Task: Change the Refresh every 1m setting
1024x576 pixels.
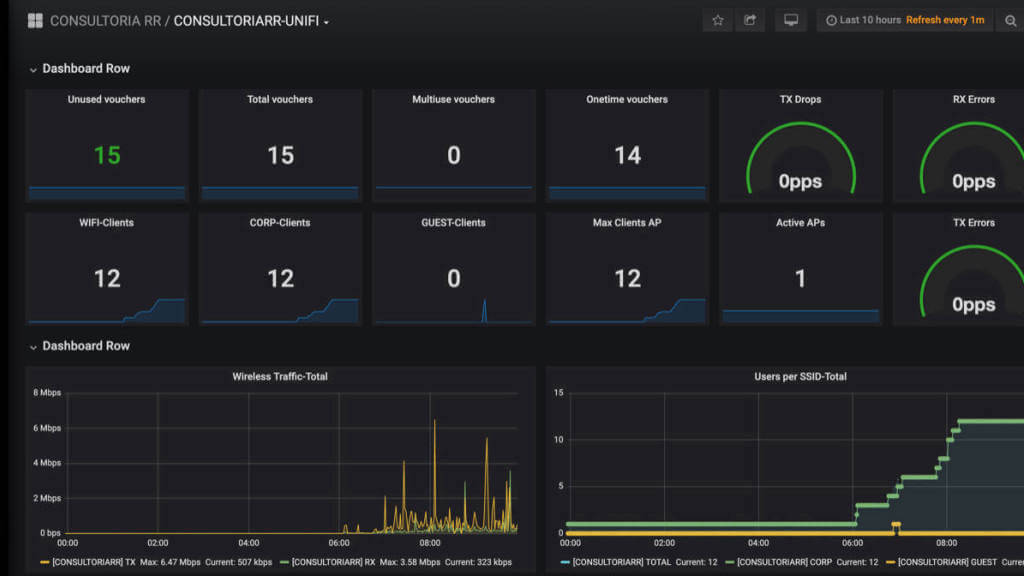Action: [945, 20]
